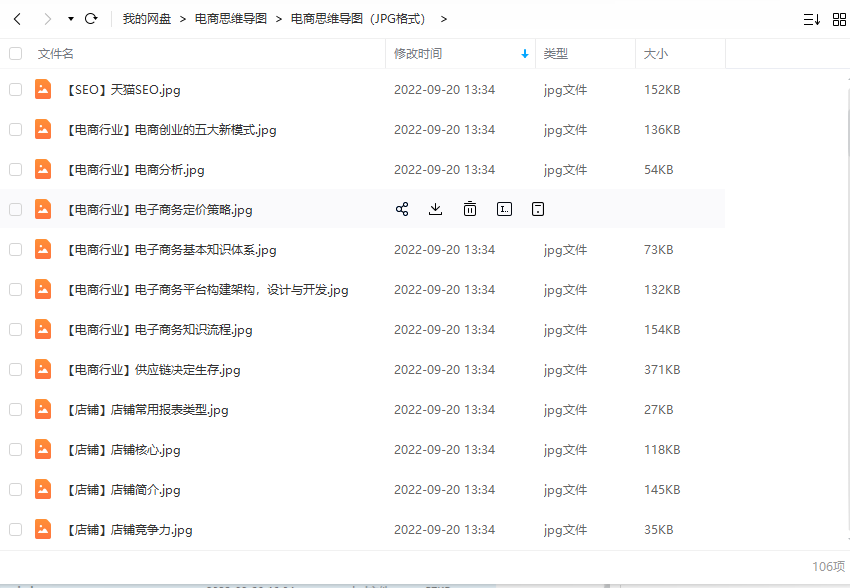Check the box for 电子商务基本知识体系.jpg
Viewport: 850px width, 588px height.
(x=16, y=249)
